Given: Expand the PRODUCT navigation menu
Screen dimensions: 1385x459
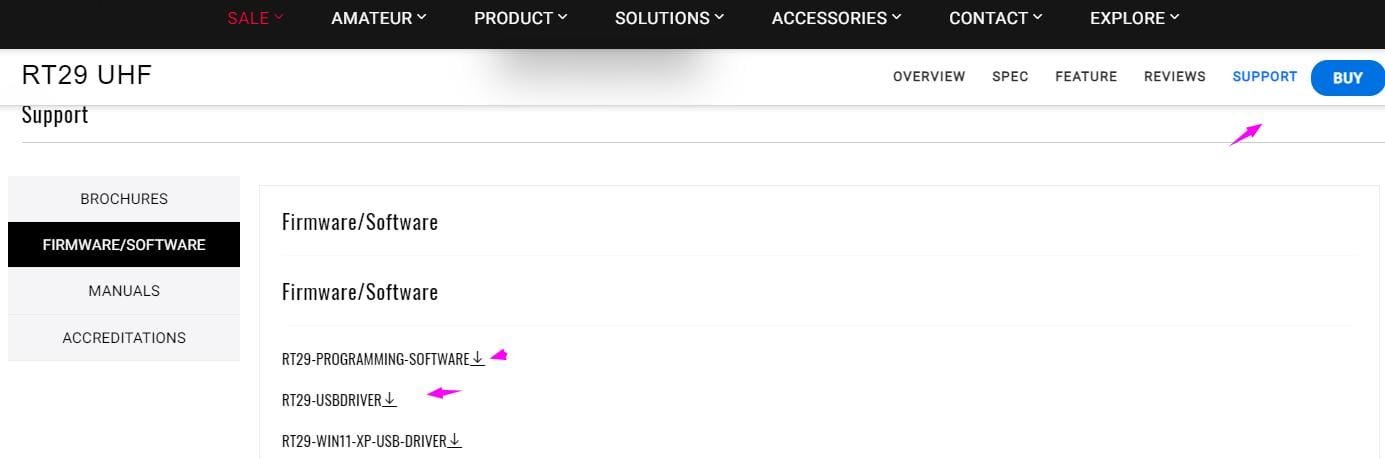Looking at the screenshot, I should (x=520, y=18).
